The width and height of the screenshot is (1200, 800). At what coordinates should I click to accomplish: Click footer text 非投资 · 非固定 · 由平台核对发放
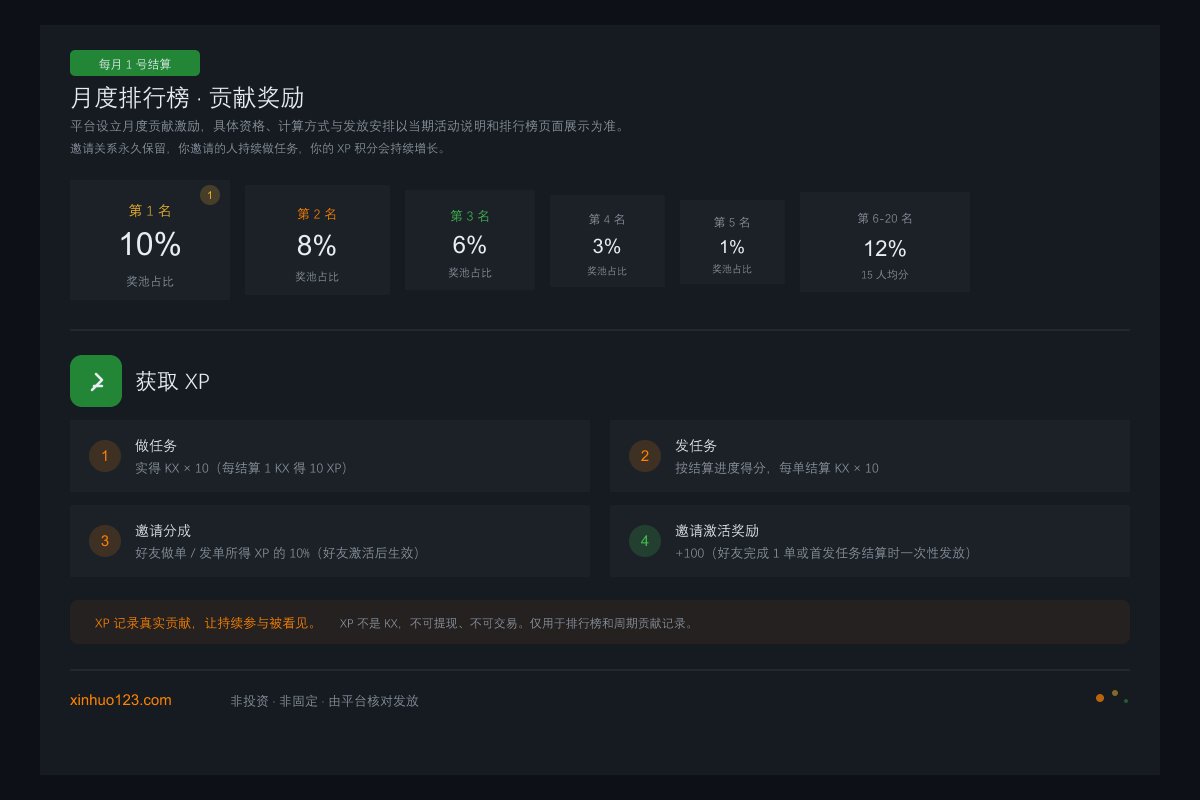(x=325, y=701)
